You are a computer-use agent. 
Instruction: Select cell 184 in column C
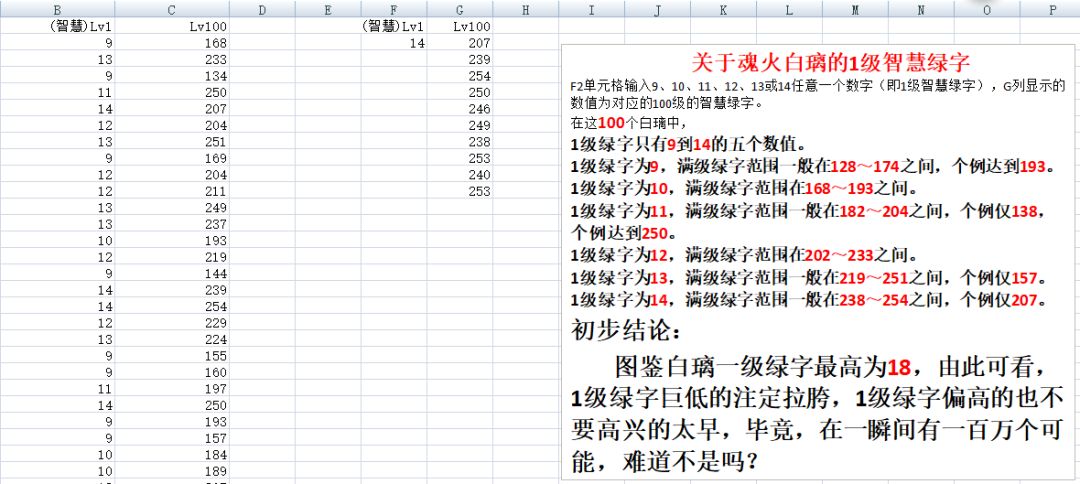point(172,455)
